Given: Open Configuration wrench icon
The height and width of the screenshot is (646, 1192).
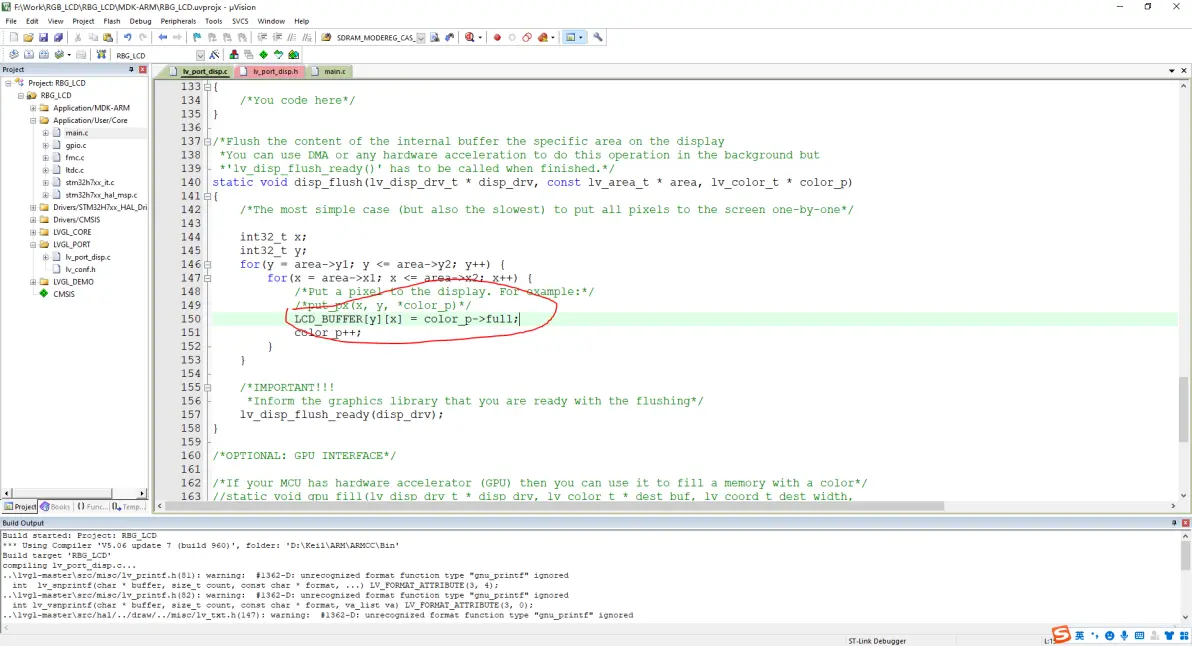Looking at the screenshot, I should (598, 37).
